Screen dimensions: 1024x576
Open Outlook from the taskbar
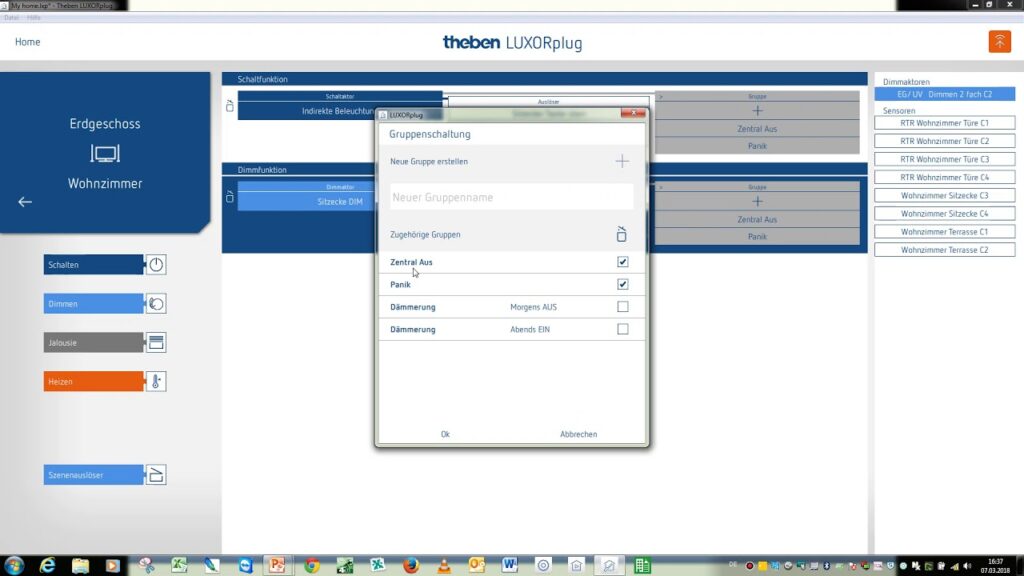477,565
